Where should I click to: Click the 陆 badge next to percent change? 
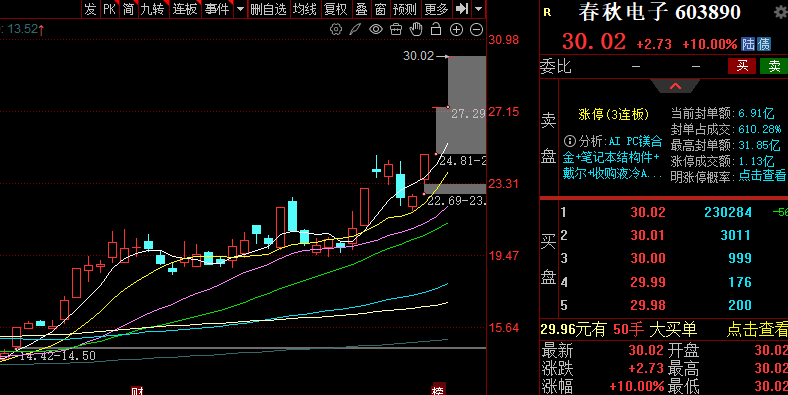(749, 44)
